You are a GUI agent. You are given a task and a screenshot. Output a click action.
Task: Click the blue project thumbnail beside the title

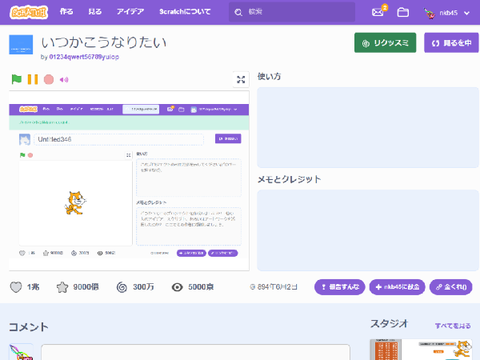tap(21, 44)
